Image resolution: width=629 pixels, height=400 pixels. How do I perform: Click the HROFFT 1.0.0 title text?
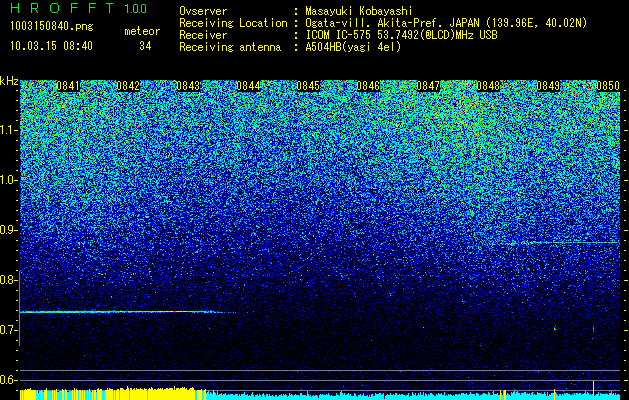pyautogui.click(x=78, y=8)
